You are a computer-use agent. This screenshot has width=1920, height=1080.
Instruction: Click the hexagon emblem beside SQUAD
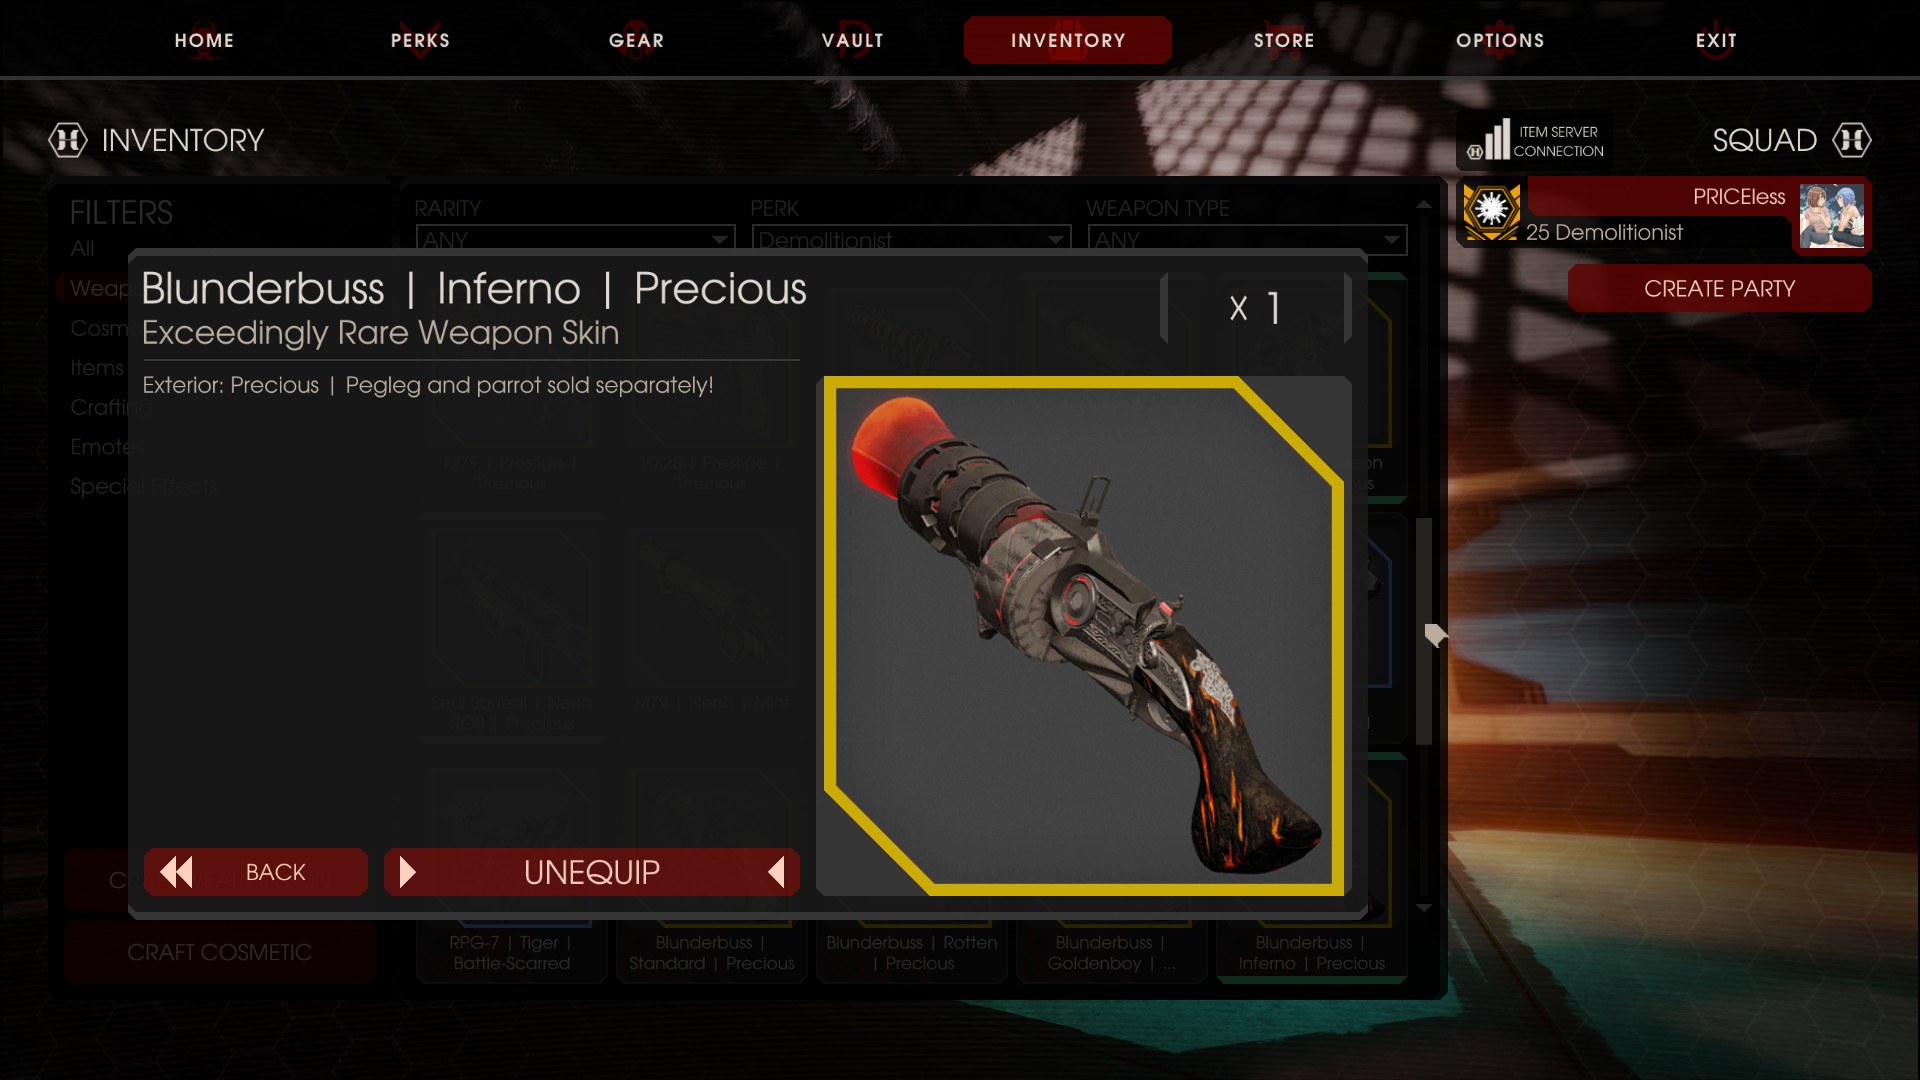point(1851,140)
